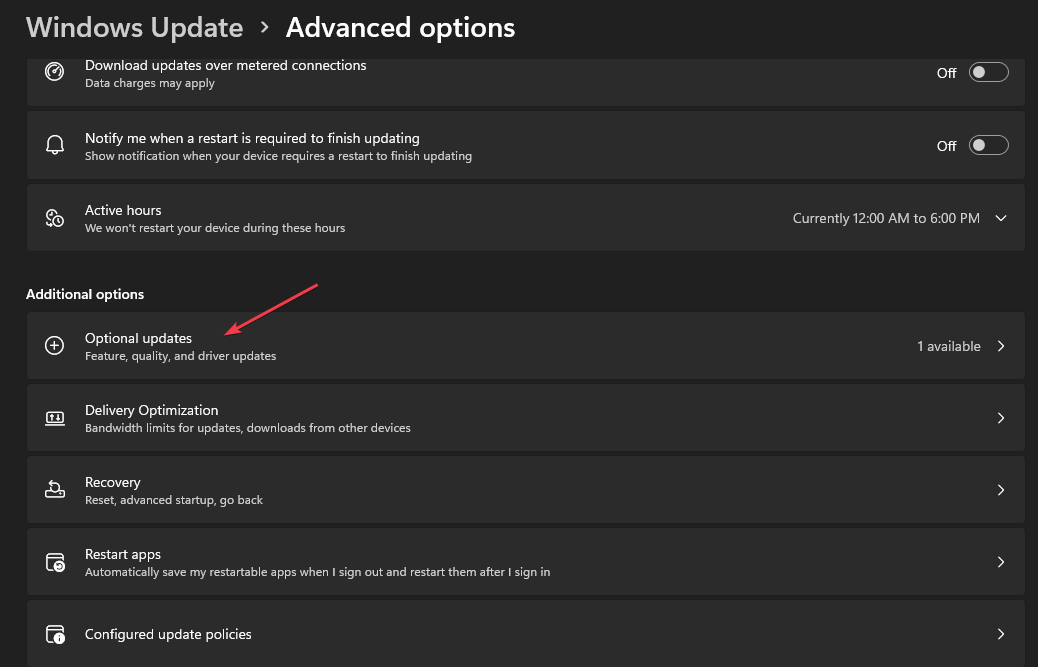The height and width of the screenshot is (667, 1038).
Task: Click 'Currently 12:00 AM to 6:00 PM' value
Action: coord(886,218)
